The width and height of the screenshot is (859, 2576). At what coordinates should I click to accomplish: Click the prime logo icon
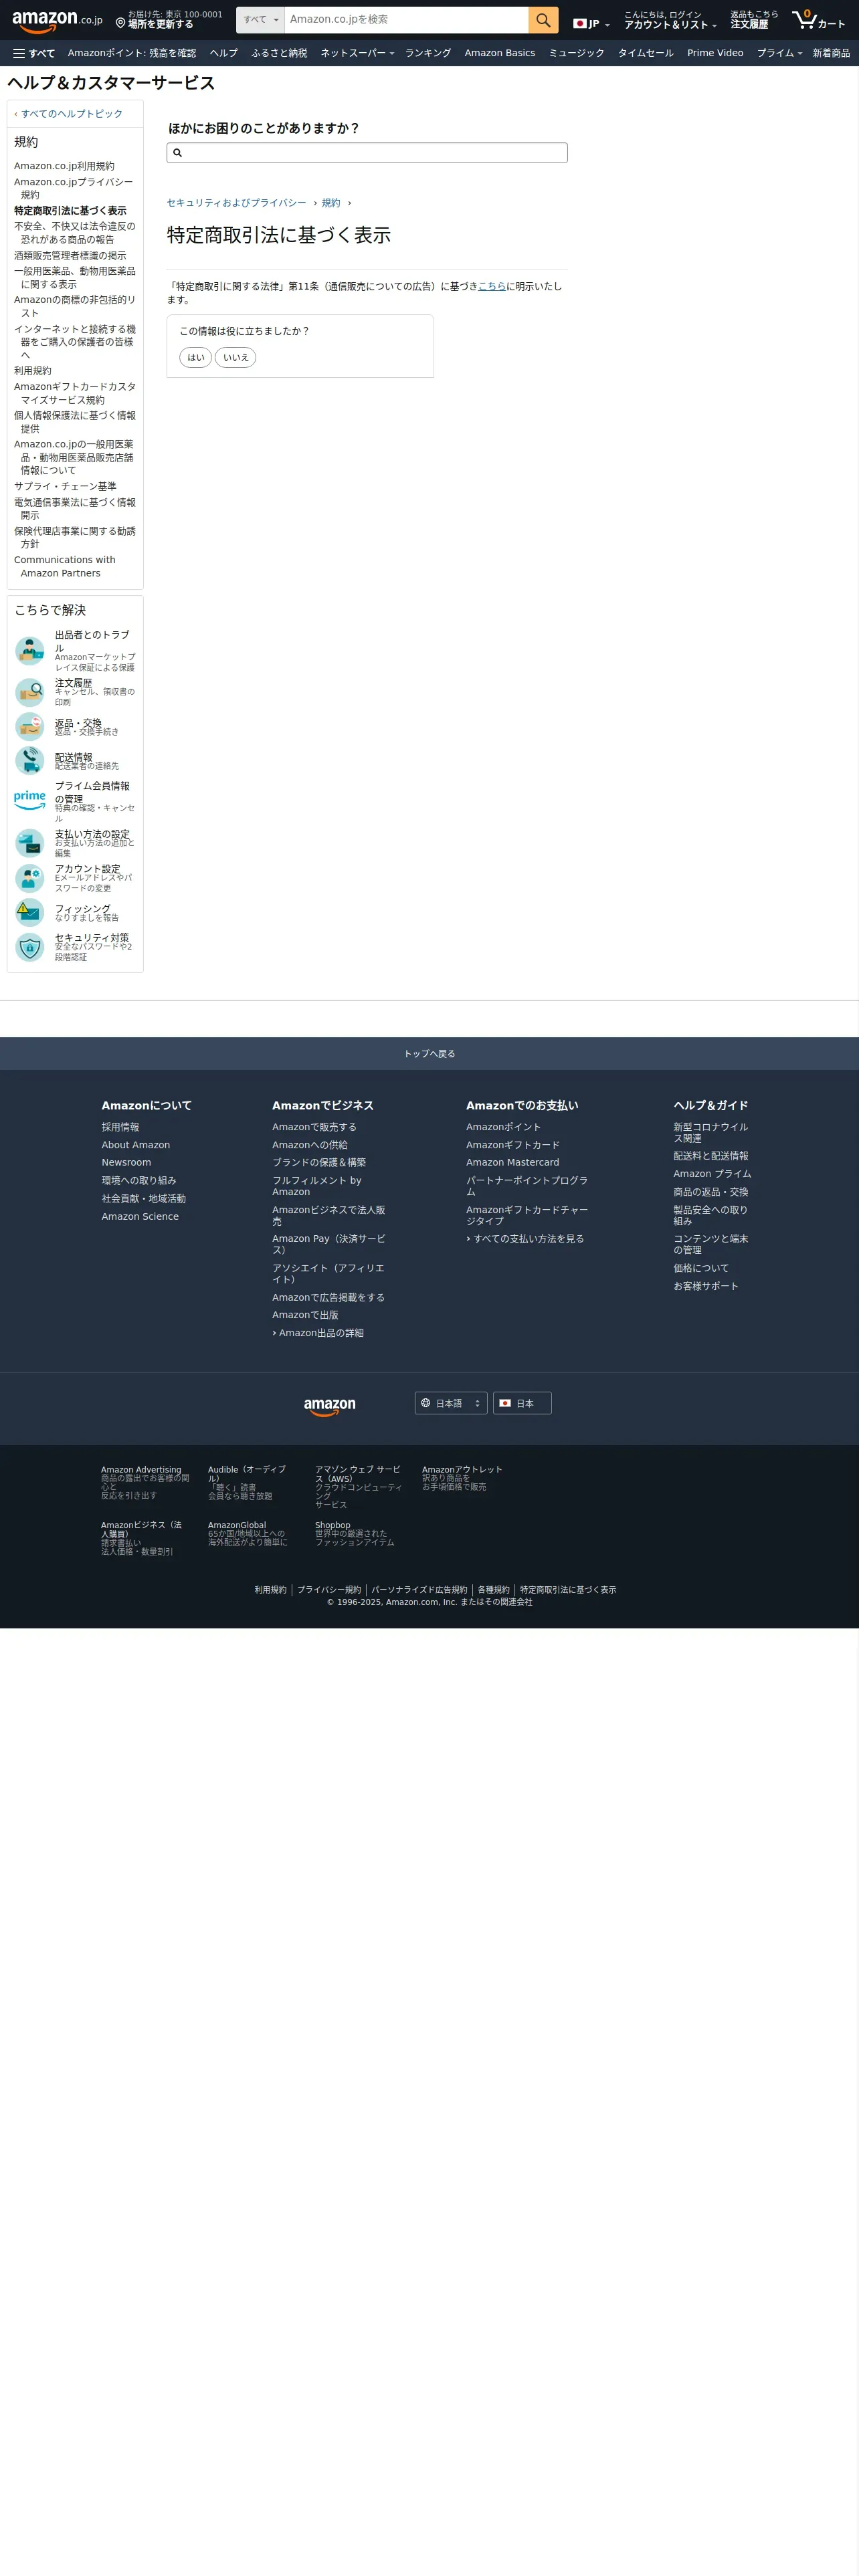coord(30,801)
